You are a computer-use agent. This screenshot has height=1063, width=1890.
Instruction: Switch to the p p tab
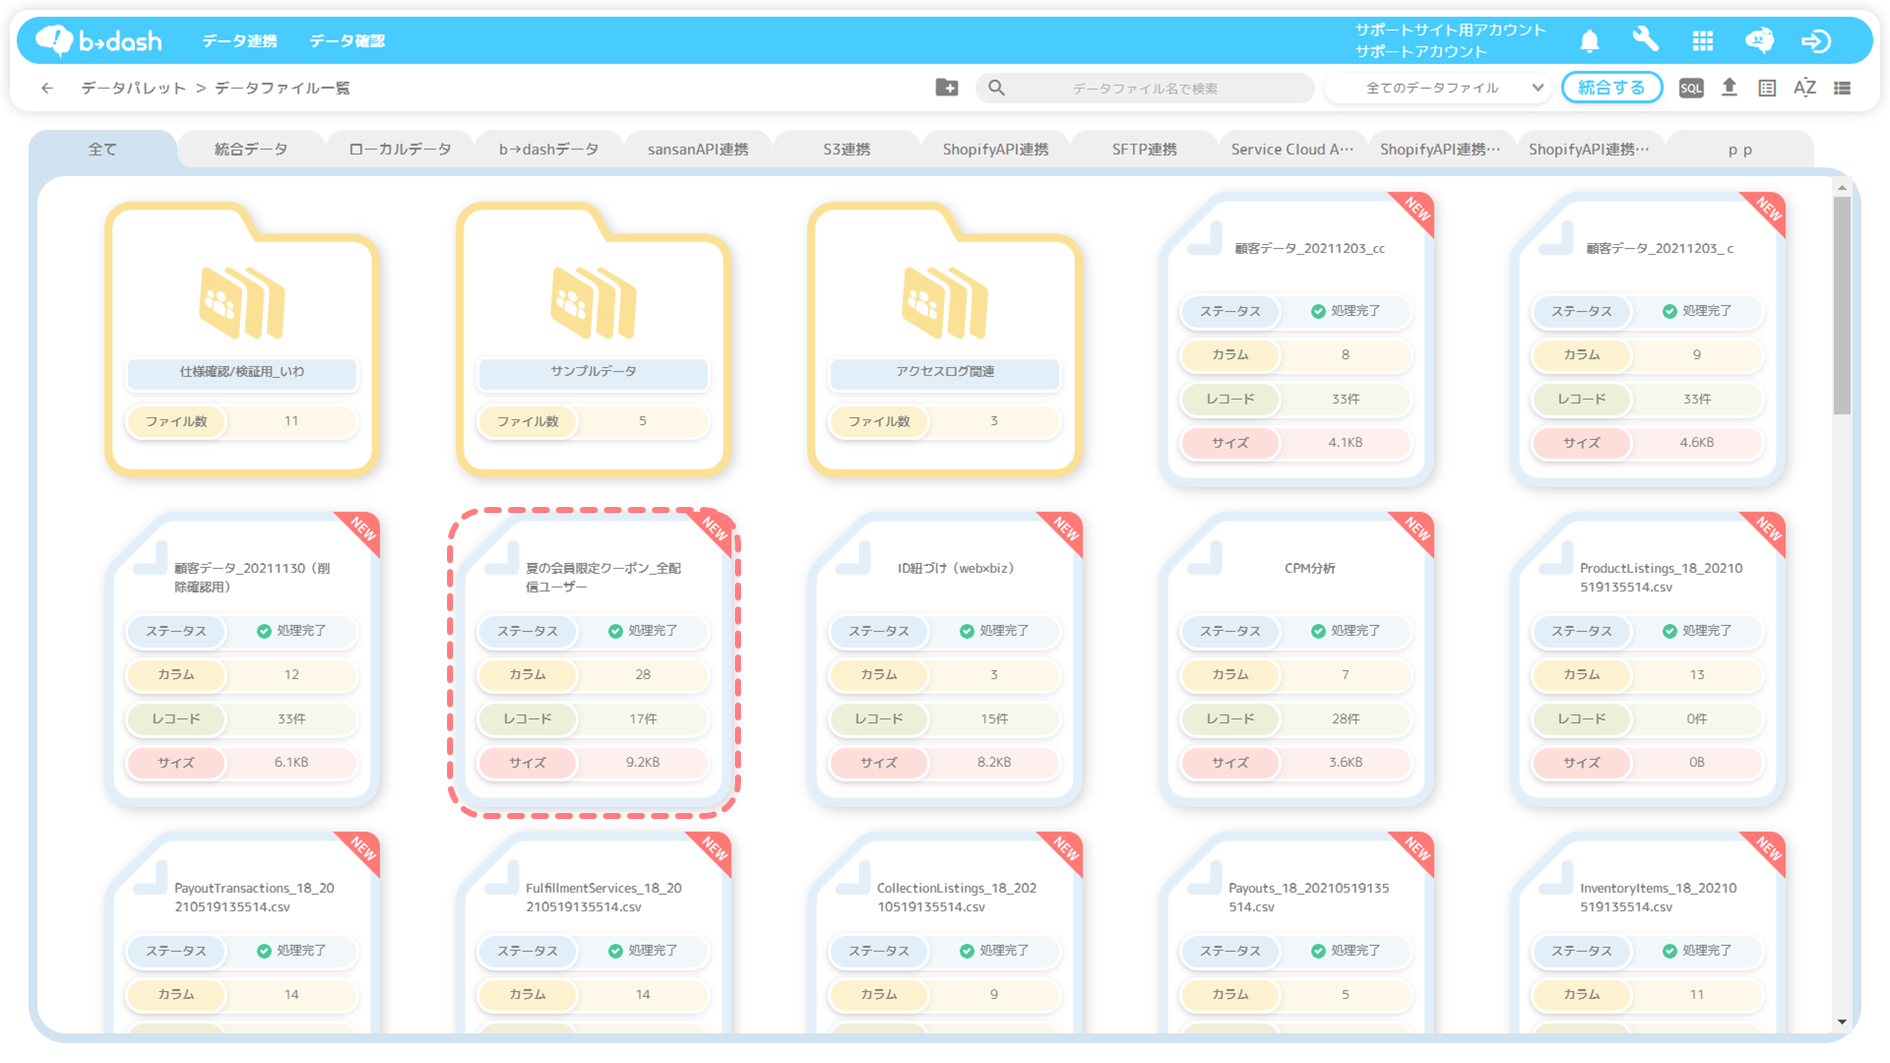click(1740, 149)
